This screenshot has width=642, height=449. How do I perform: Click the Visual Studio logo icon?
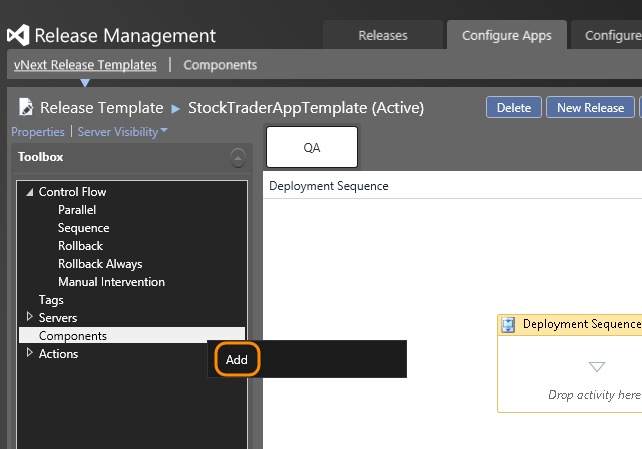tap(18, 35)
